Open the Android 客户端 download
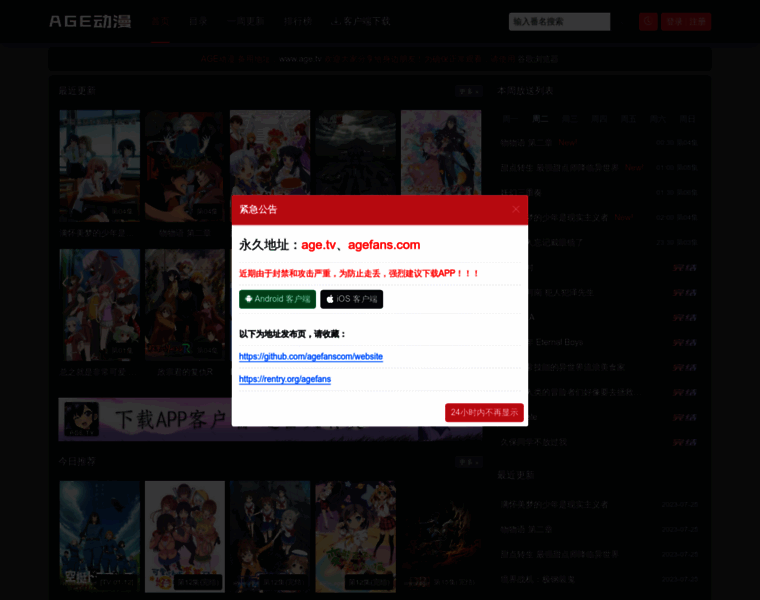The width and height of the screenshot is (760, 600). (x=277, y=299)
